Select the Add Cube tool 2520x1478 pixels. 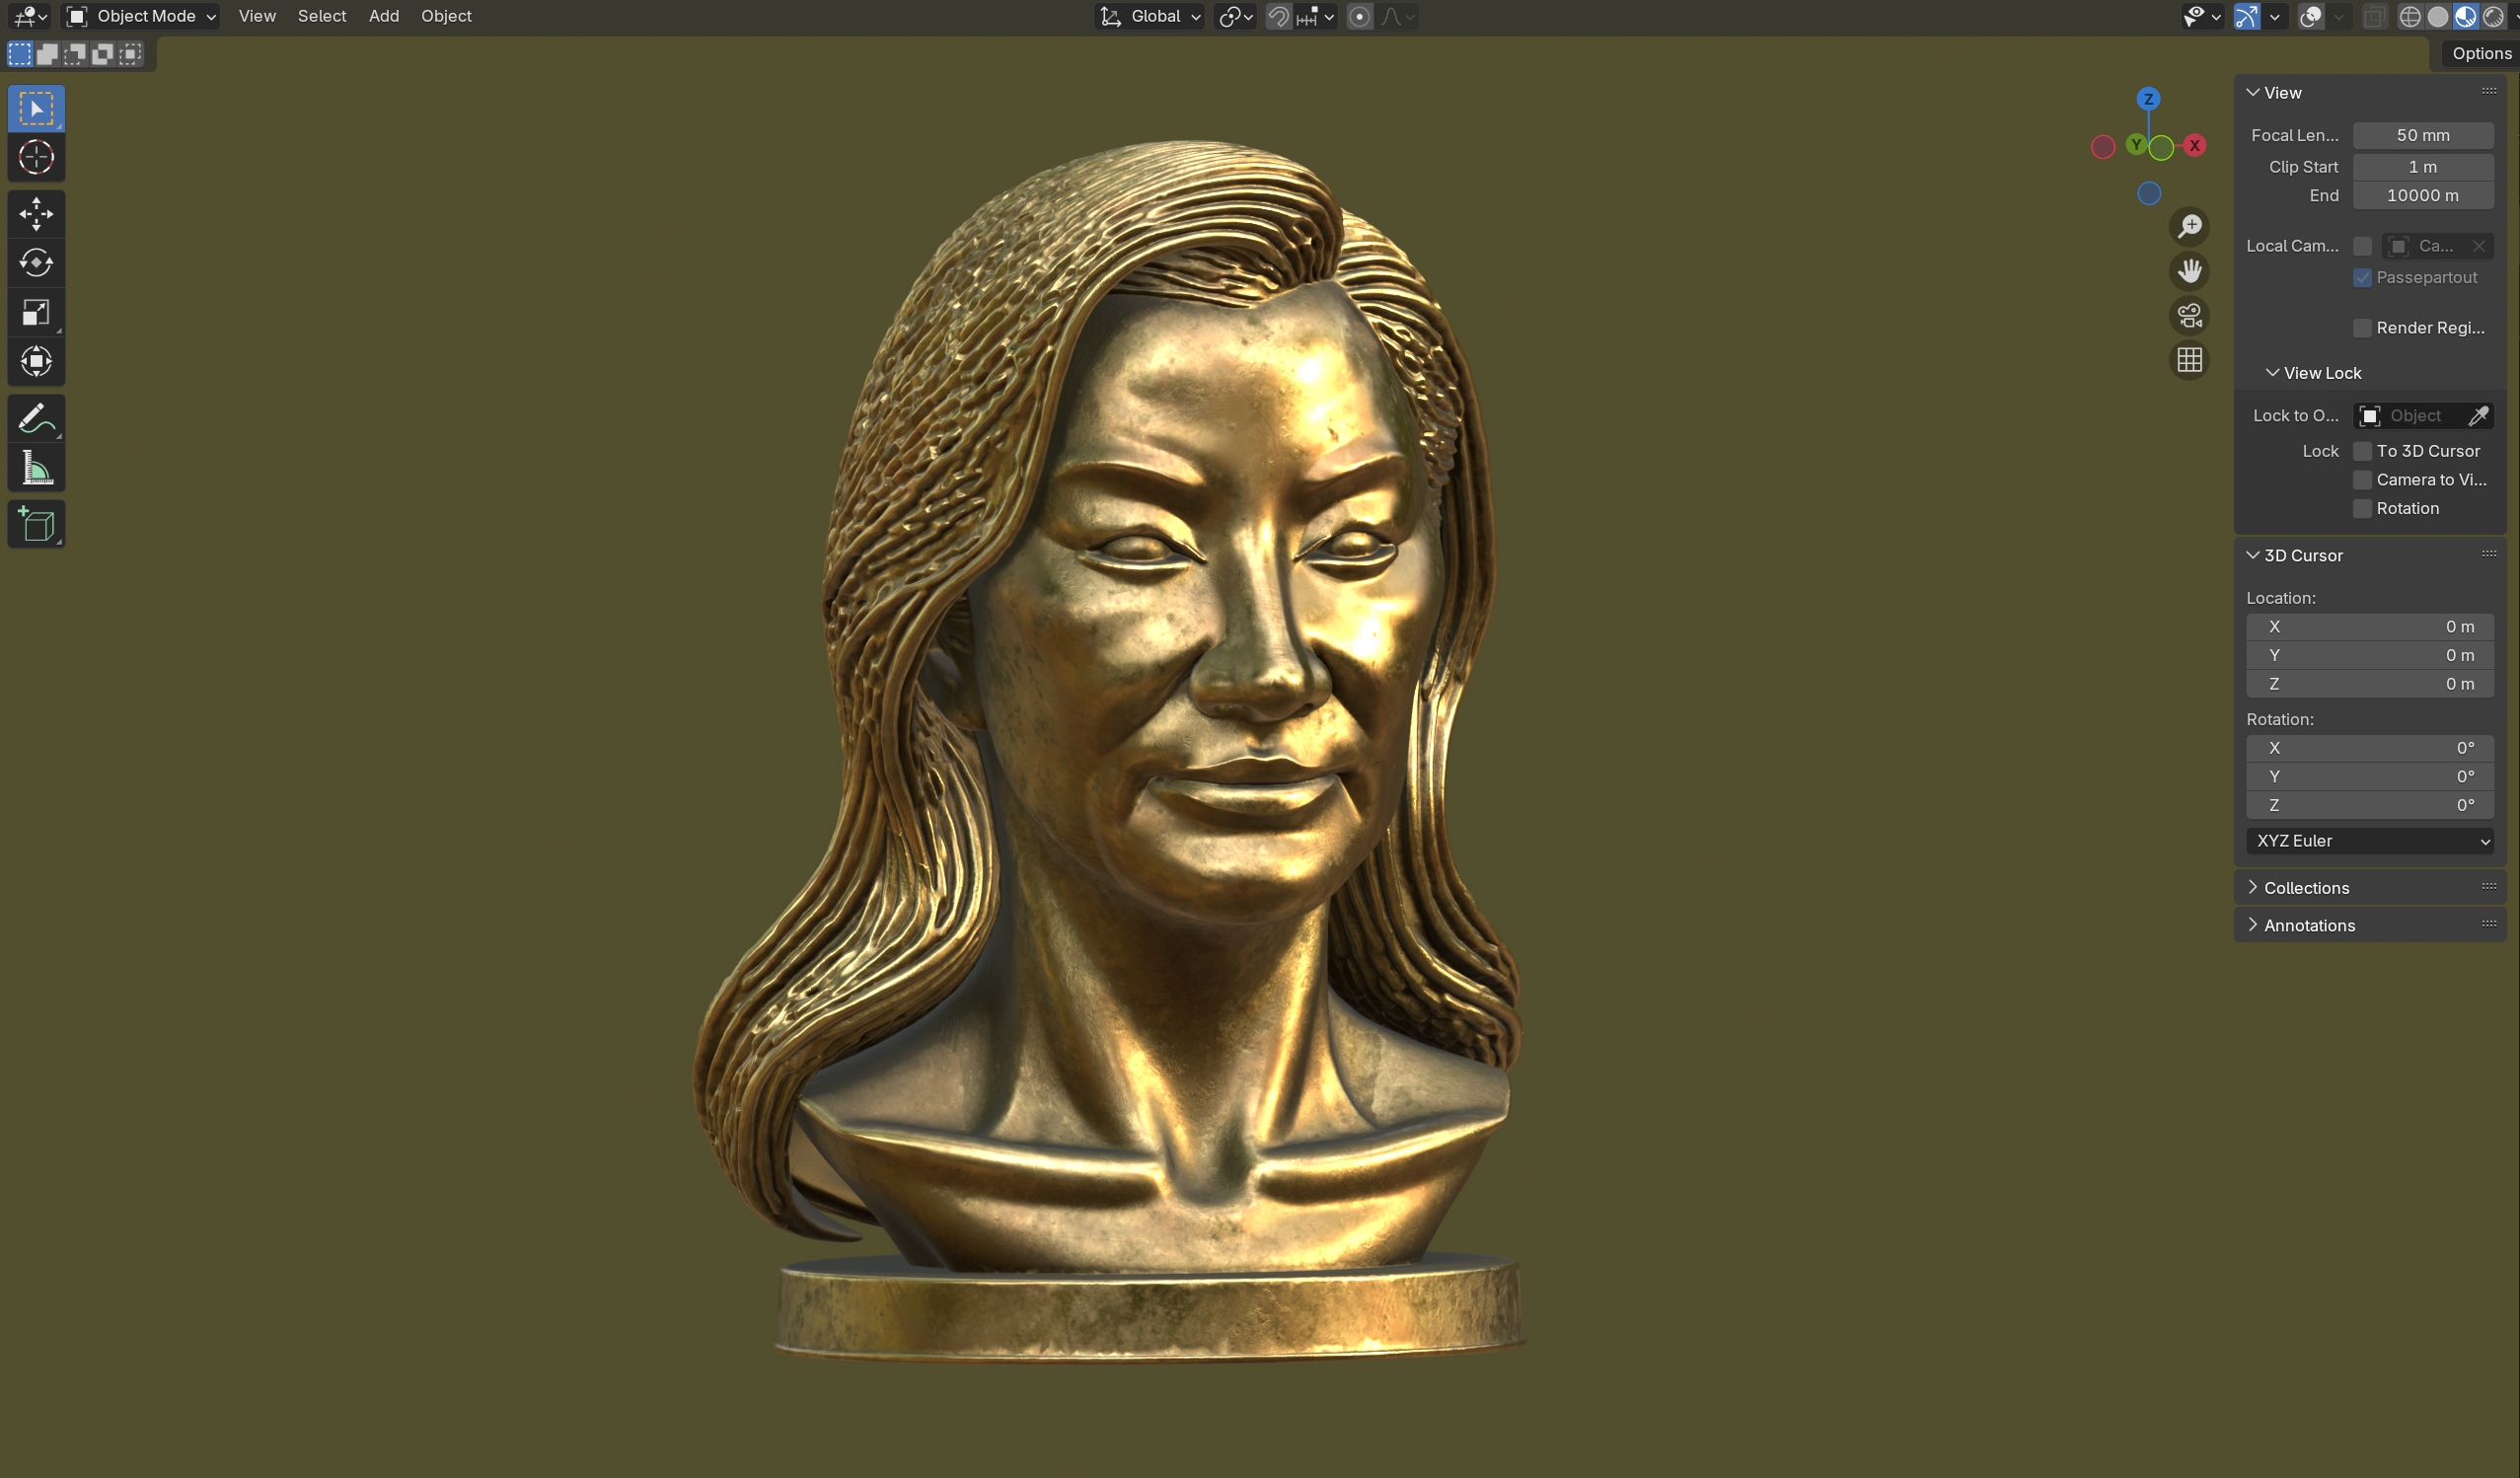[36, 524]
